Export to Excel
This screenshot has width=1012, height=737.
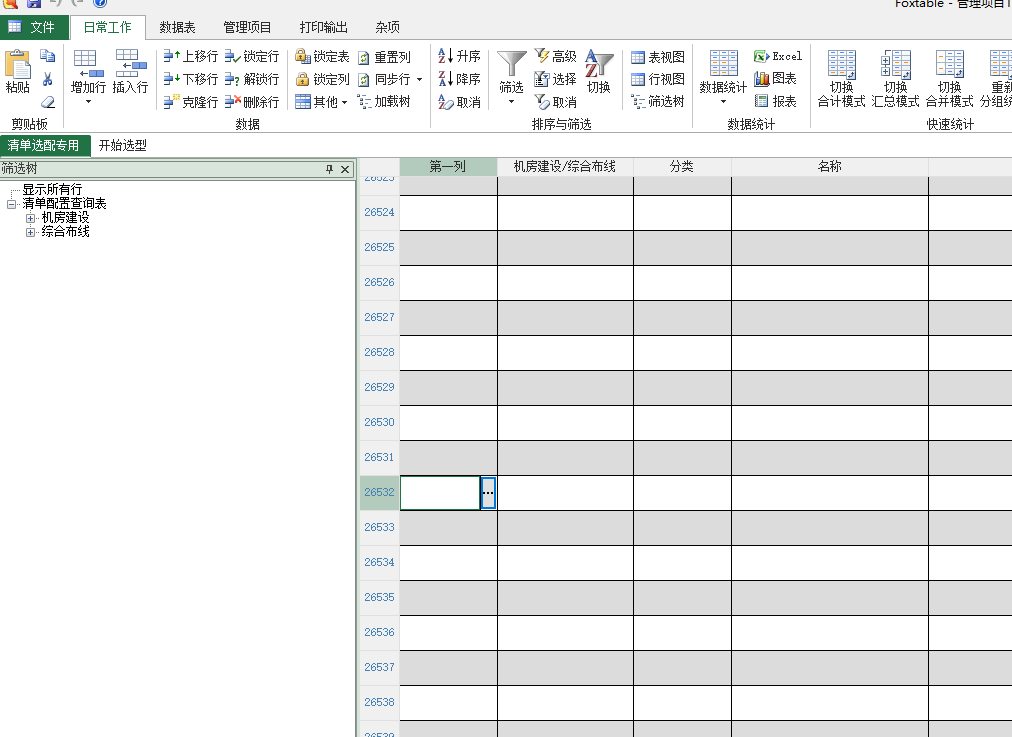click(x=778, y=57)
